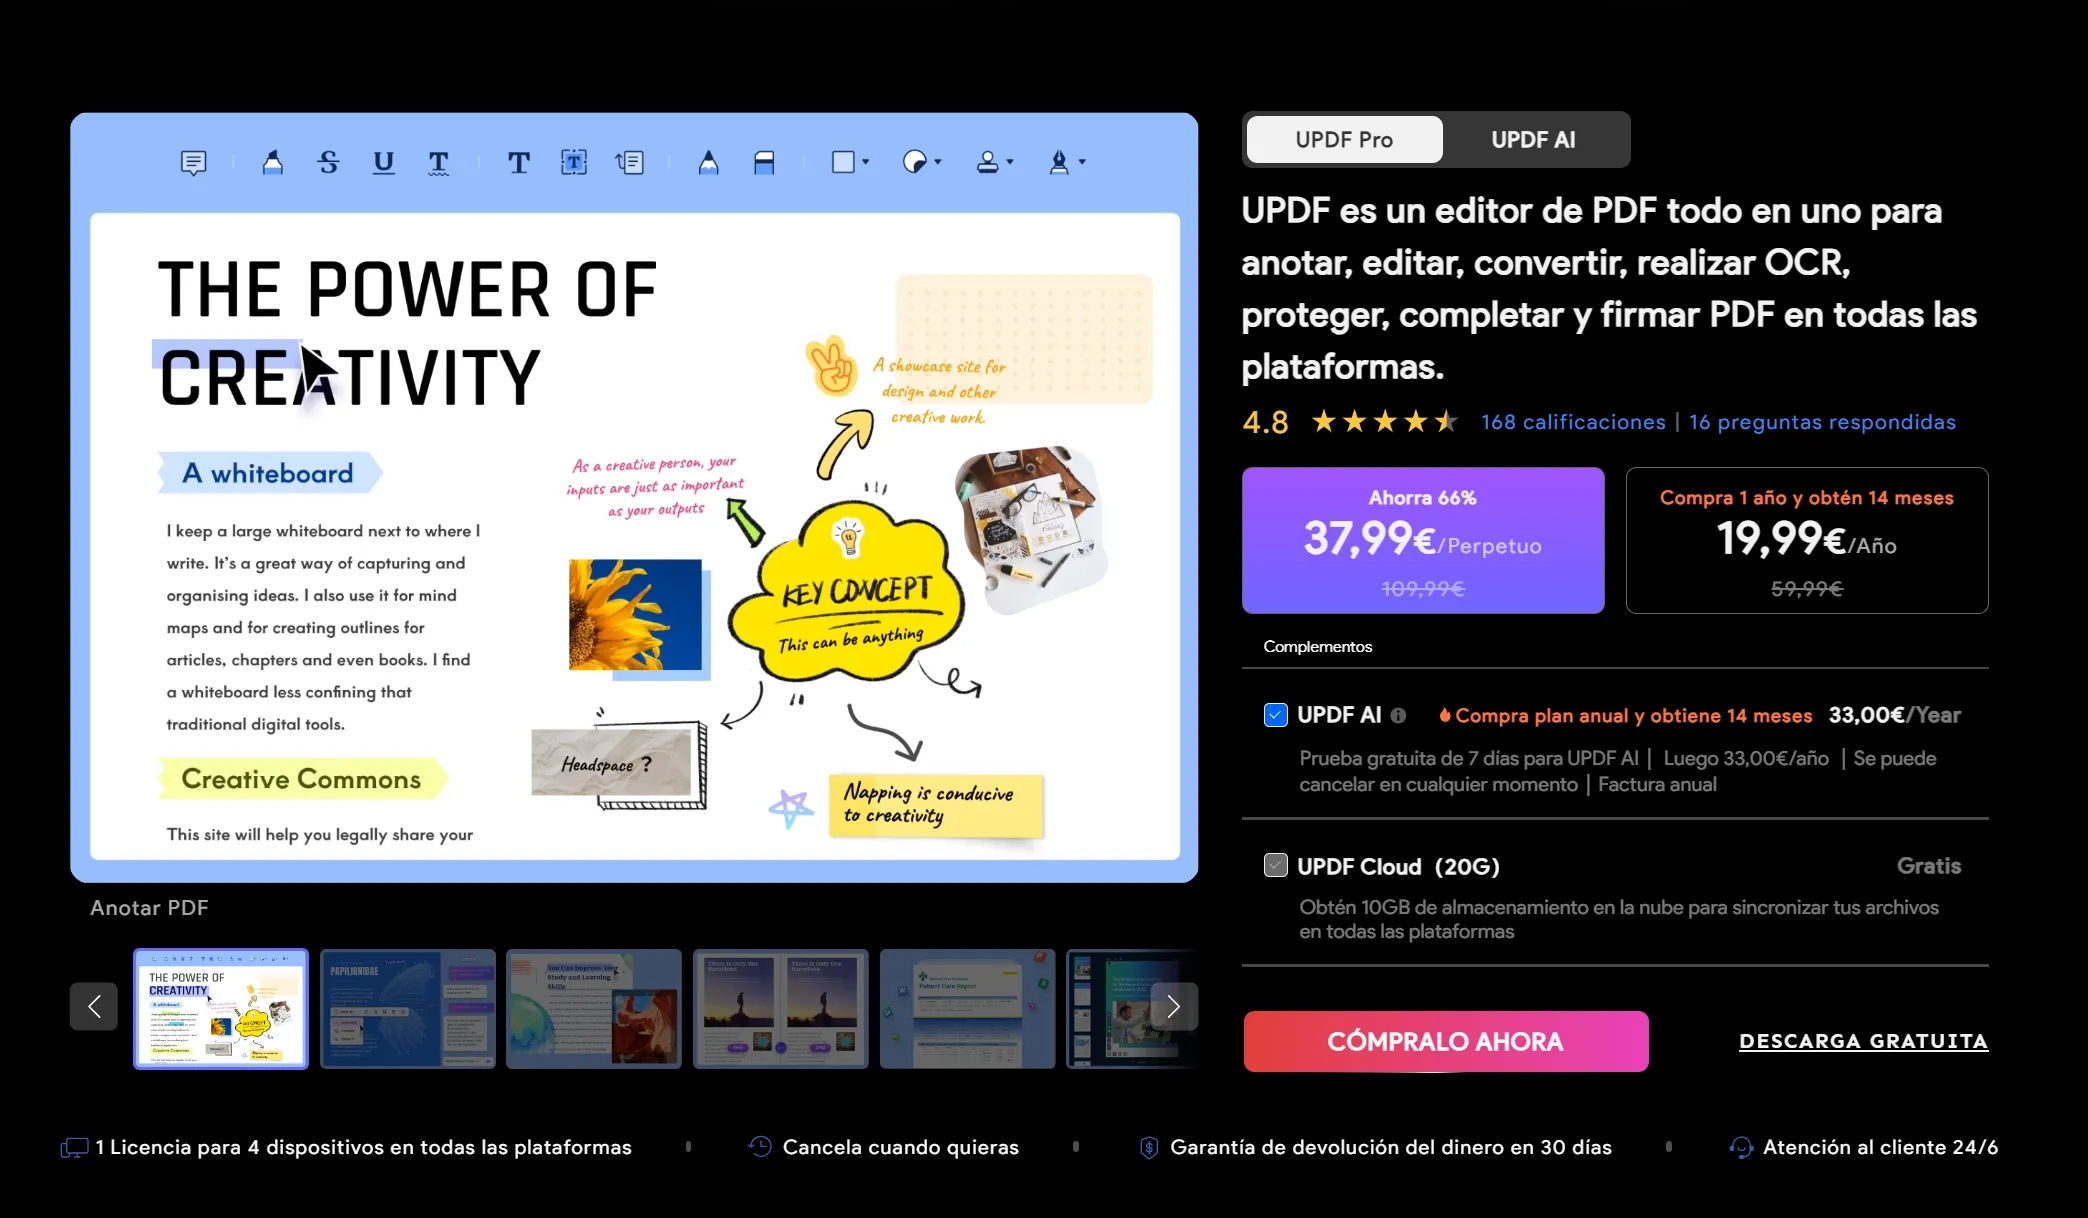Select the third PDF thumbnail preview
The image size is (2088, 1218).
(593, 1006)
